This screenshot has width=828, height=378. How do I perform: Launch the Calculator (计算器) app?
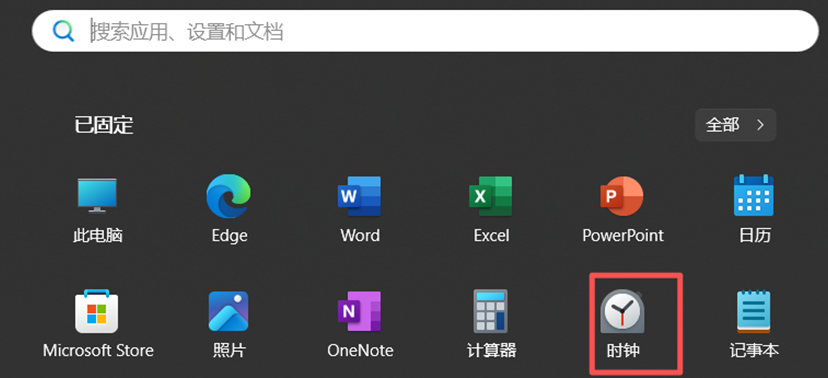click(491, 311)
